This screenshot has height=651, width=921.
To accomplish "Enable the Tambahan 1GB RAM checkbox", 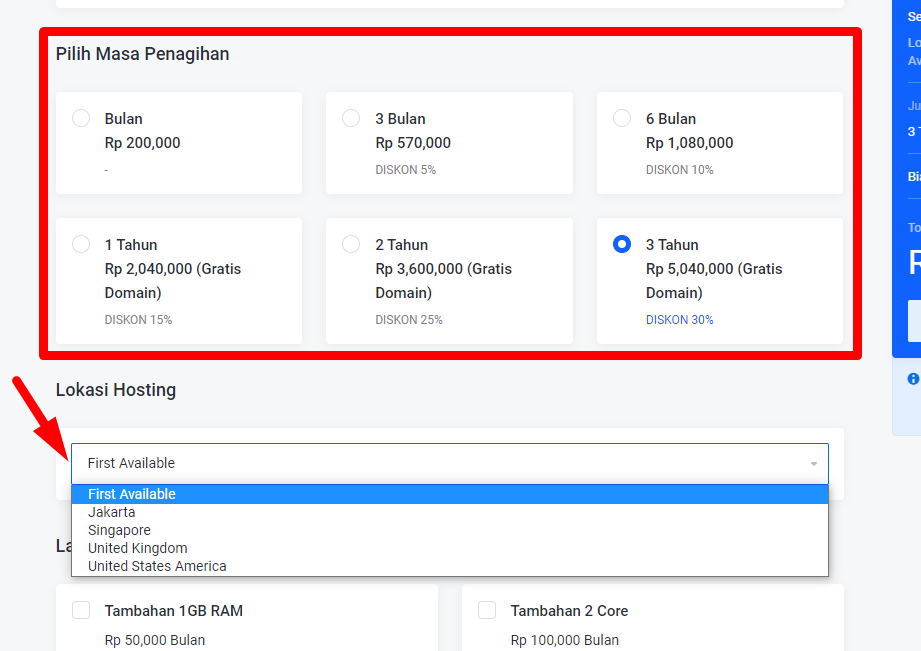I will (82, 611).
